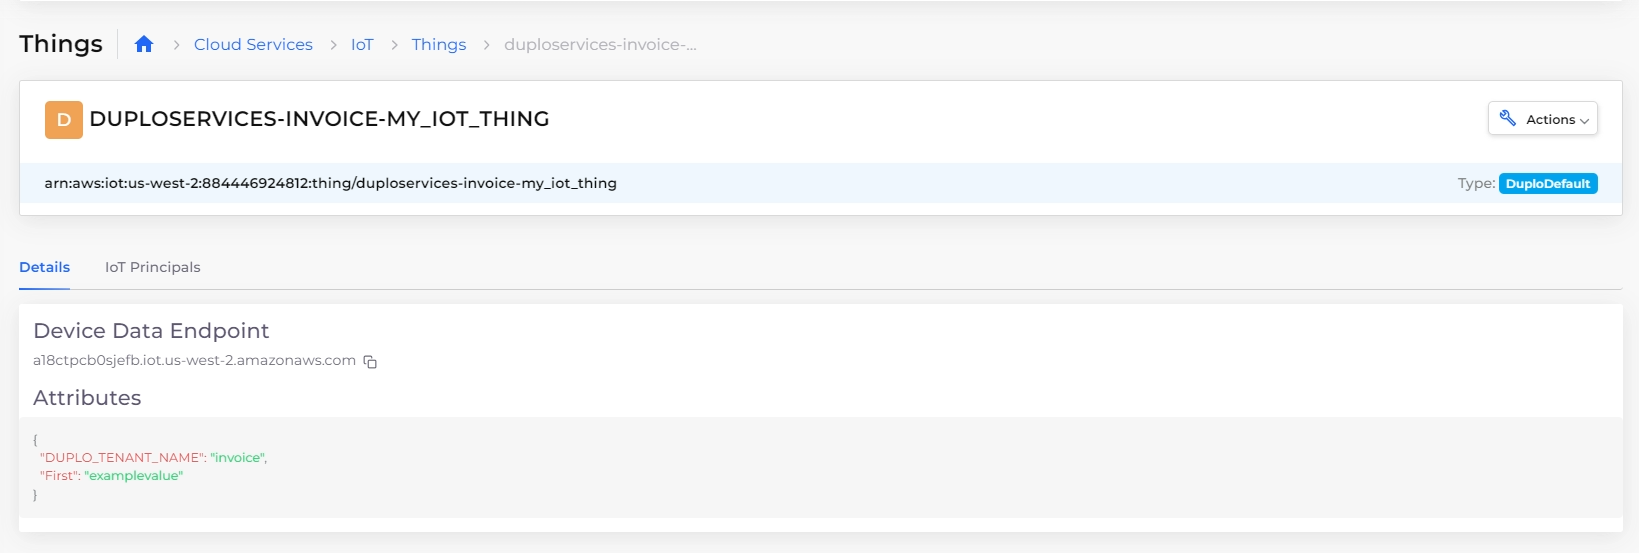Select the Details tab
This screenshot has width=1639, height=553.
[x=44, y=267]
